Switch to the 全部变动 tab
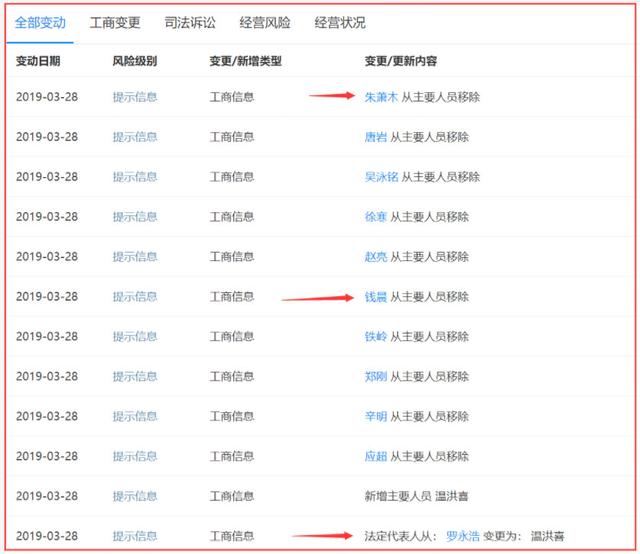Viewport: 640px width, 554px height. [x=40, y=22]
